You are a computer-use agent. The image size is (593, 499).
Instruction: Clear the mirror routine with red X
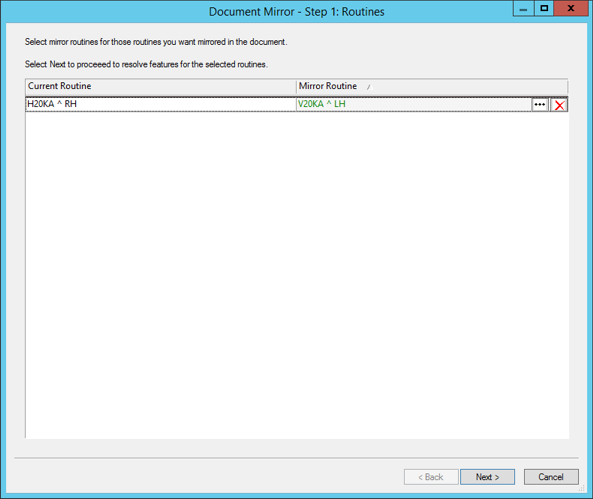point(559,105)
